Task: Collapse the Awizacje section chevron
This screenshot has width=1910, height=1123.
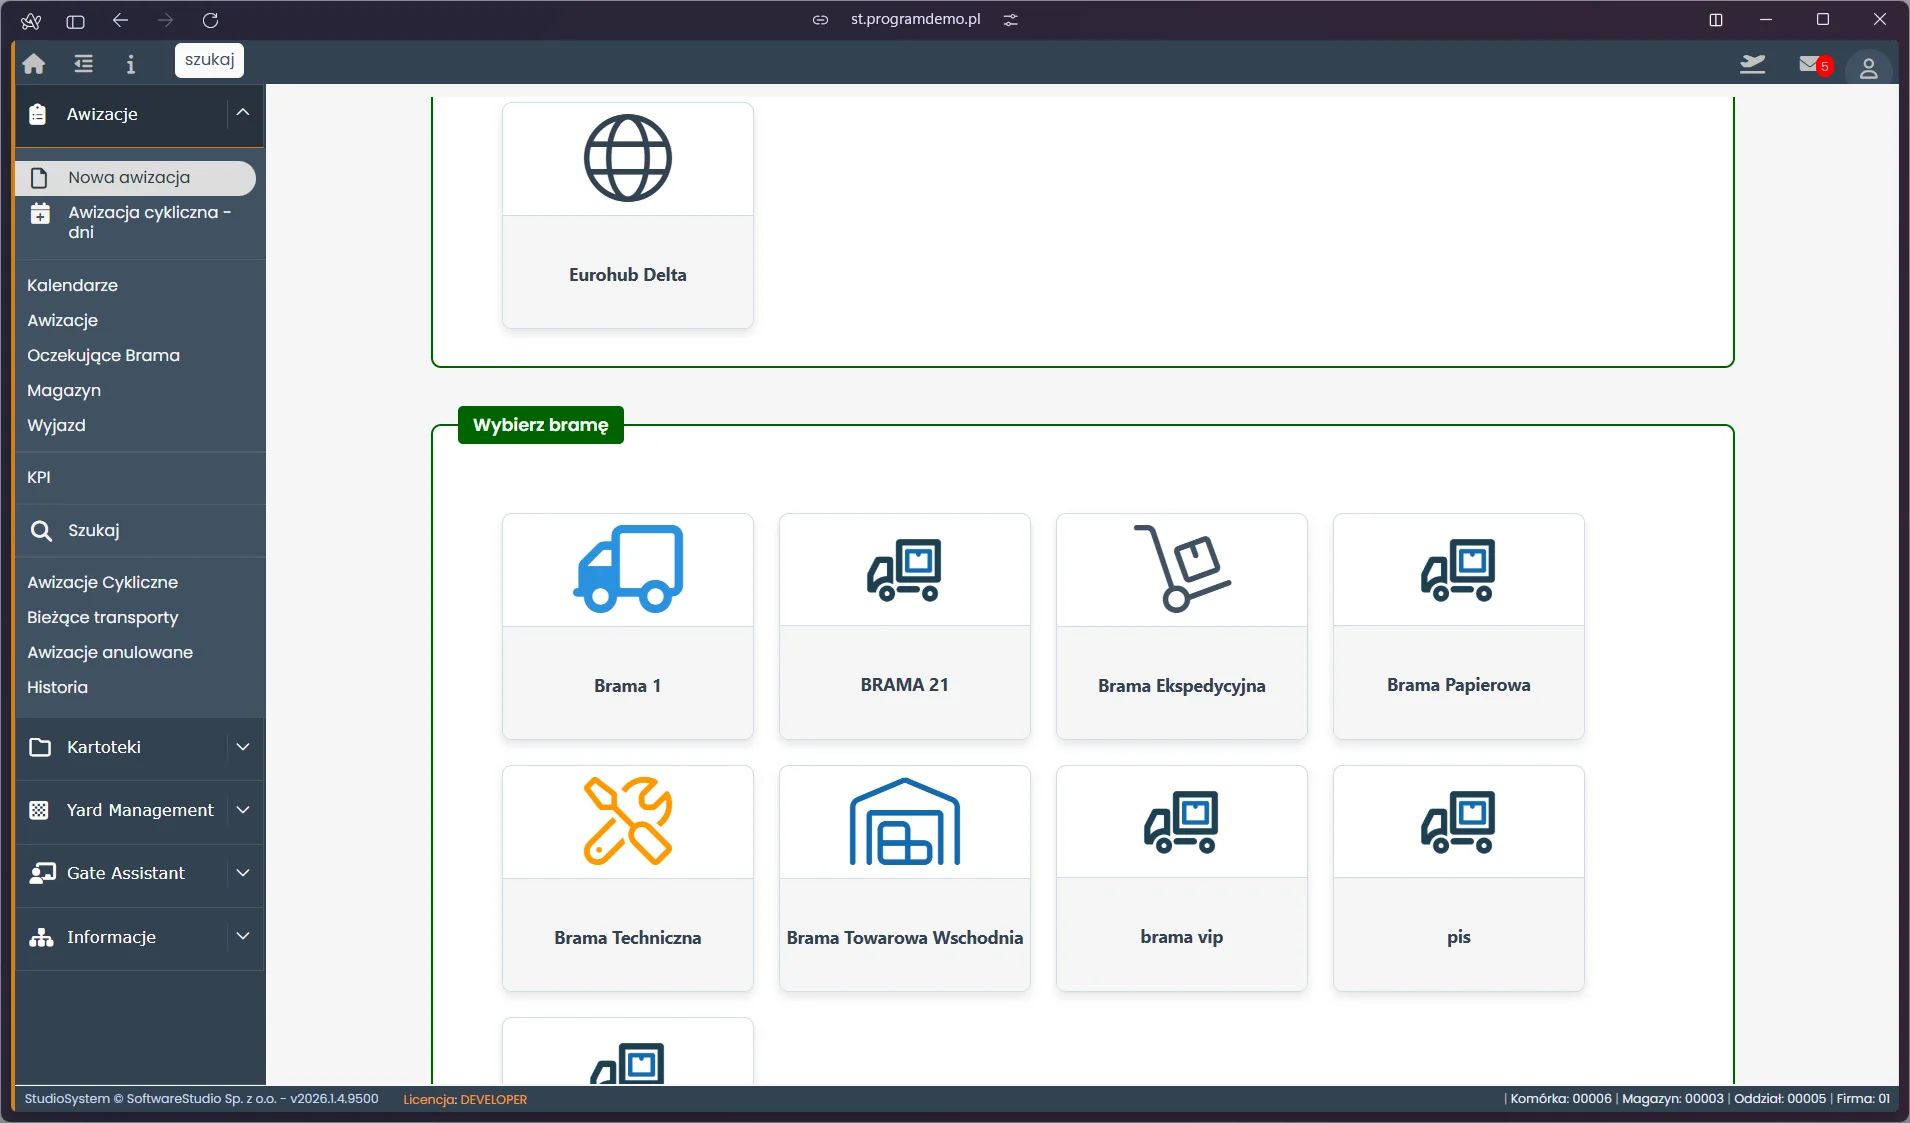Action: [243, 113]
